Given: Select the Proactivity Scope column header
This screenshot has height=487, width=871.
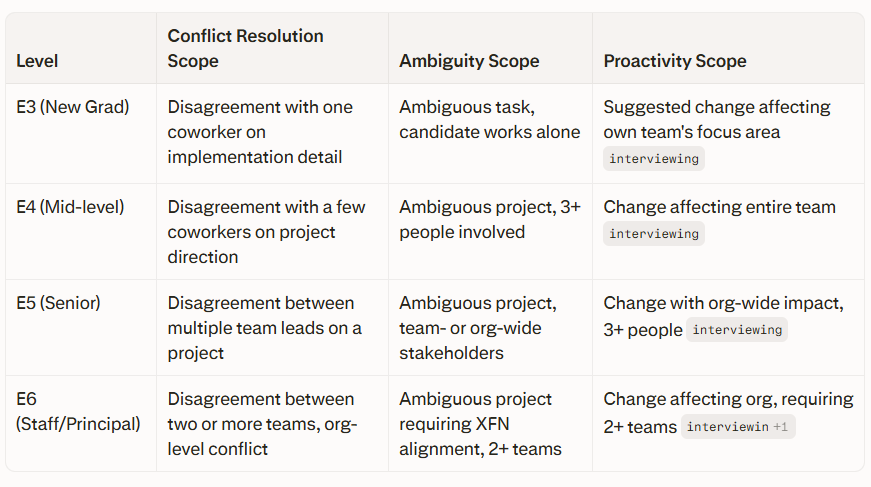Looking at the screenshot, I should coord(675,61).
